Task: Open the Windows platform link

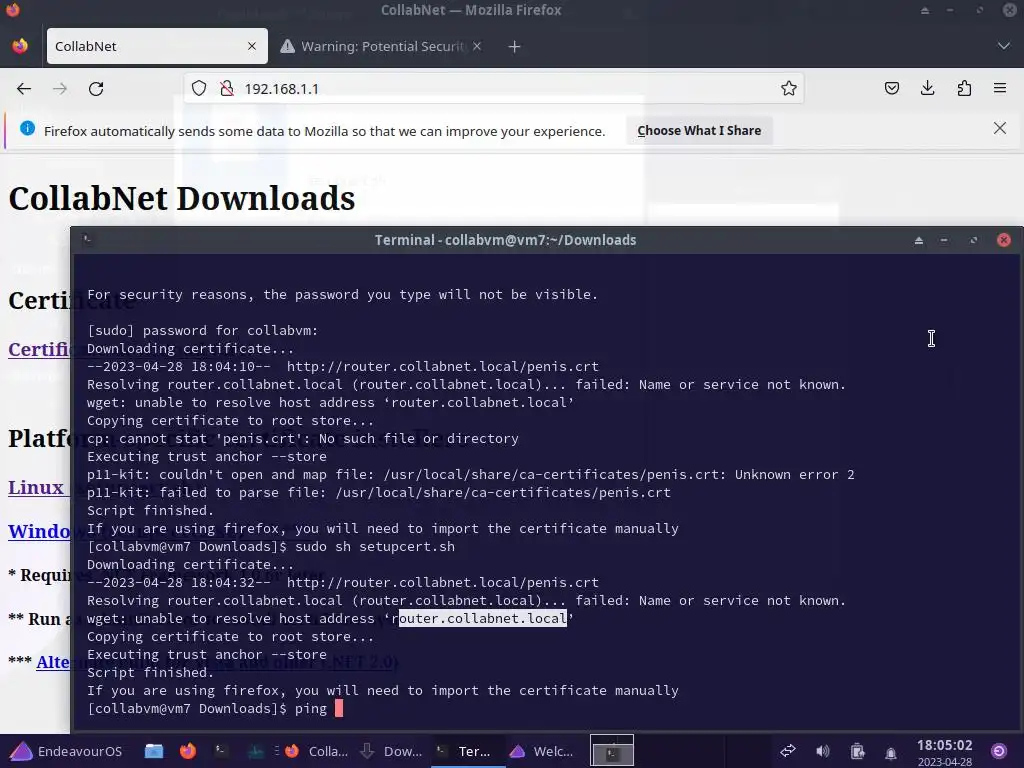Action: [39, 531]
